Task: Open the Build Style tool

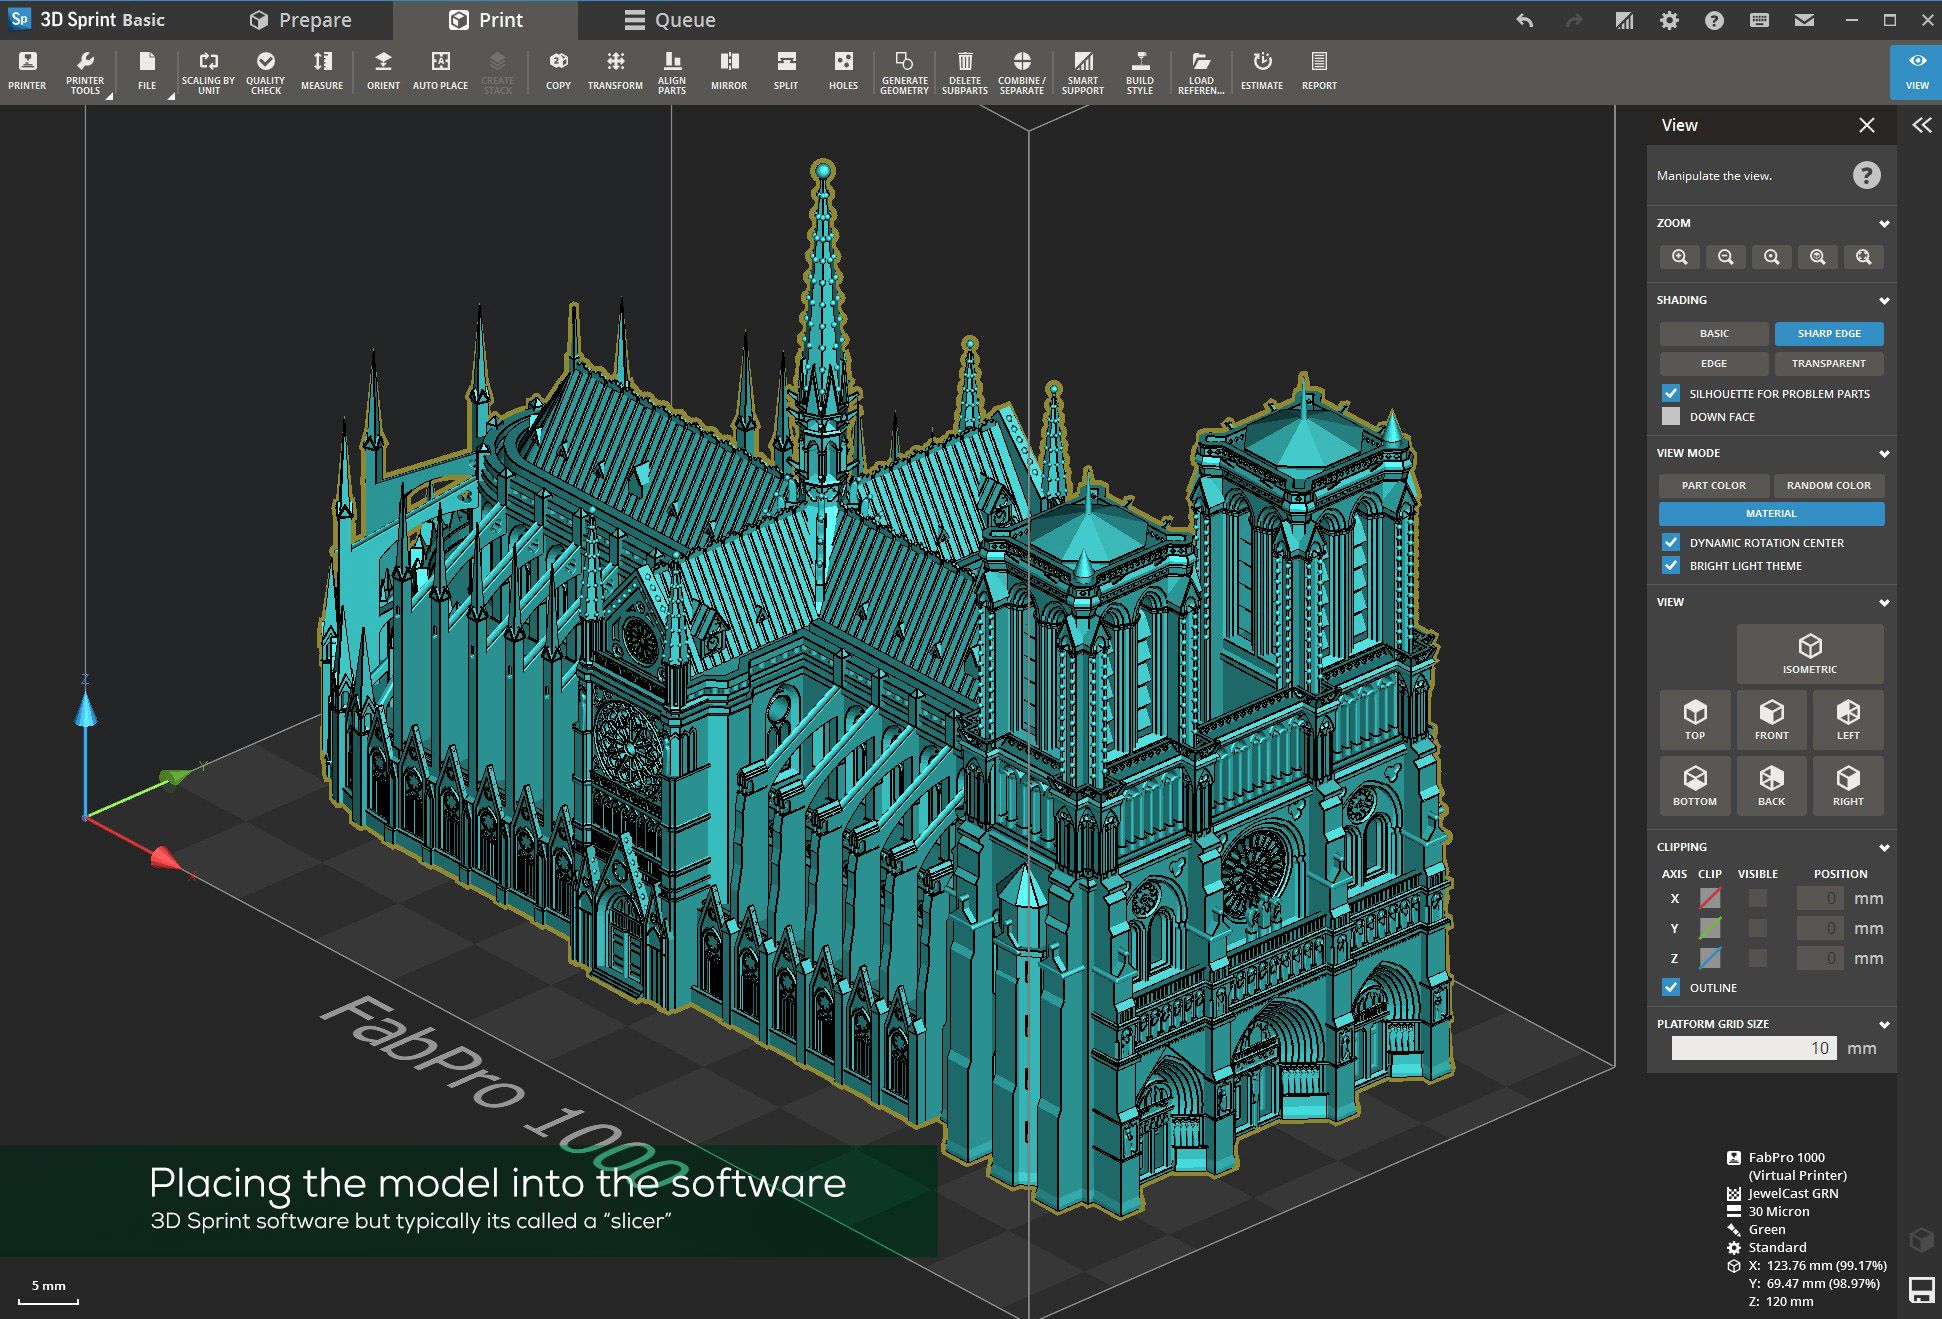Action: (x=1140, y=72)
